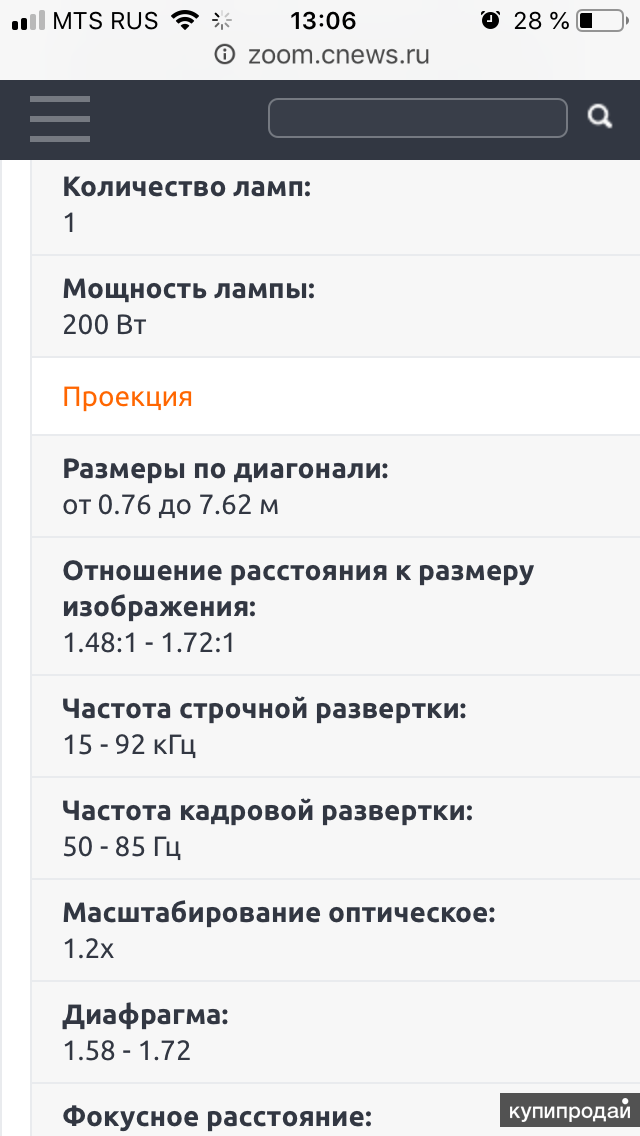This screenshot has width=640, height=1136.
Task: Select the Количество ламп row
Action: click(336, 206)
